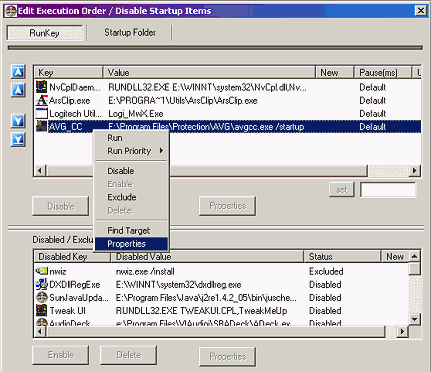
Task: Click the ArsClip.exe entry icon
Action: (x=41, y=100)
